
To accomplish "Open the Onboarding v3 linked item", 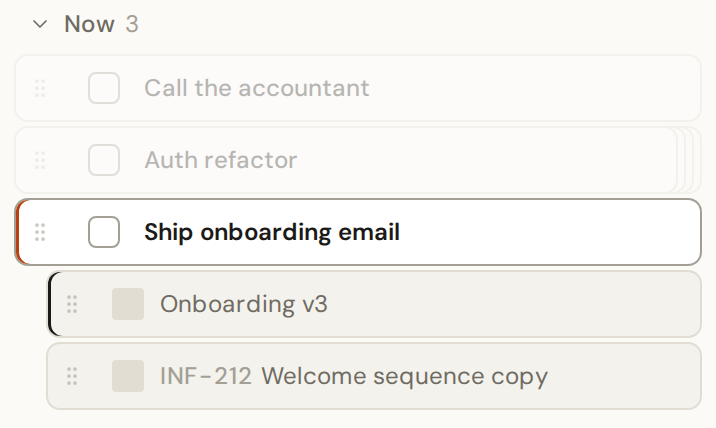I will 244,304.
